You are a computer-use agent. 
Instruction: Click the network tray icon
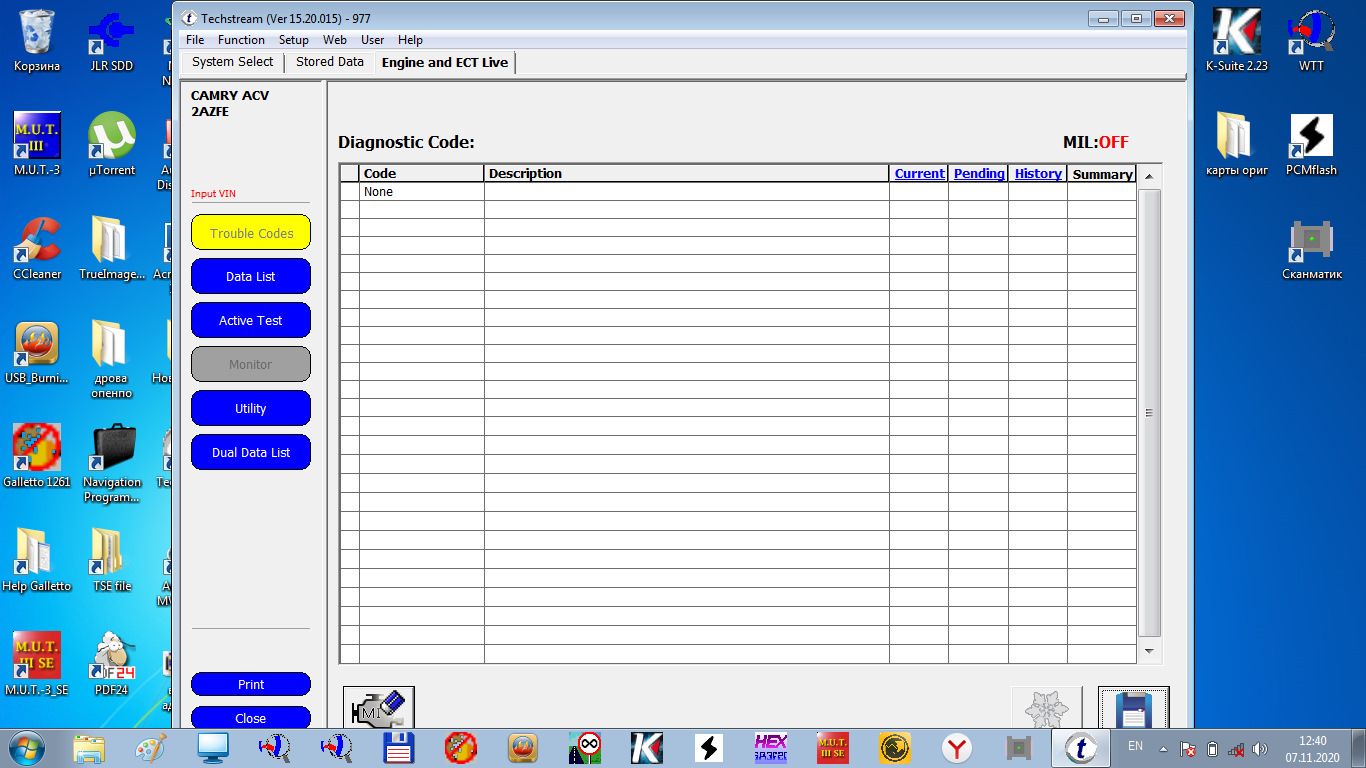point(1236,748)
